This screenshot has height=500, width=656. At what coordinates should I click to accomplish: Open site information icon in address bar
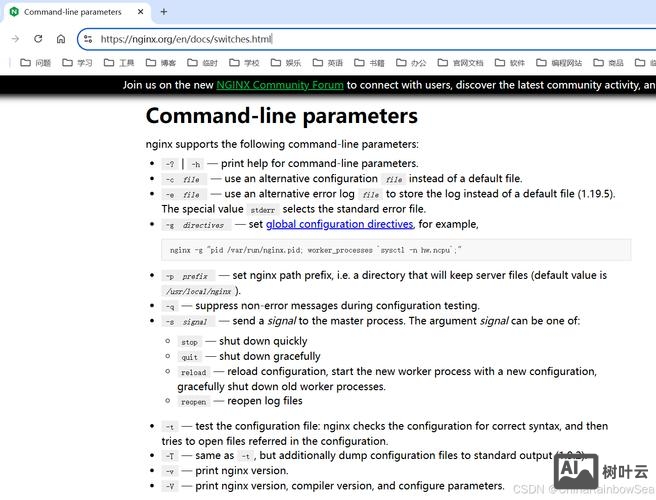click(88, 39)
